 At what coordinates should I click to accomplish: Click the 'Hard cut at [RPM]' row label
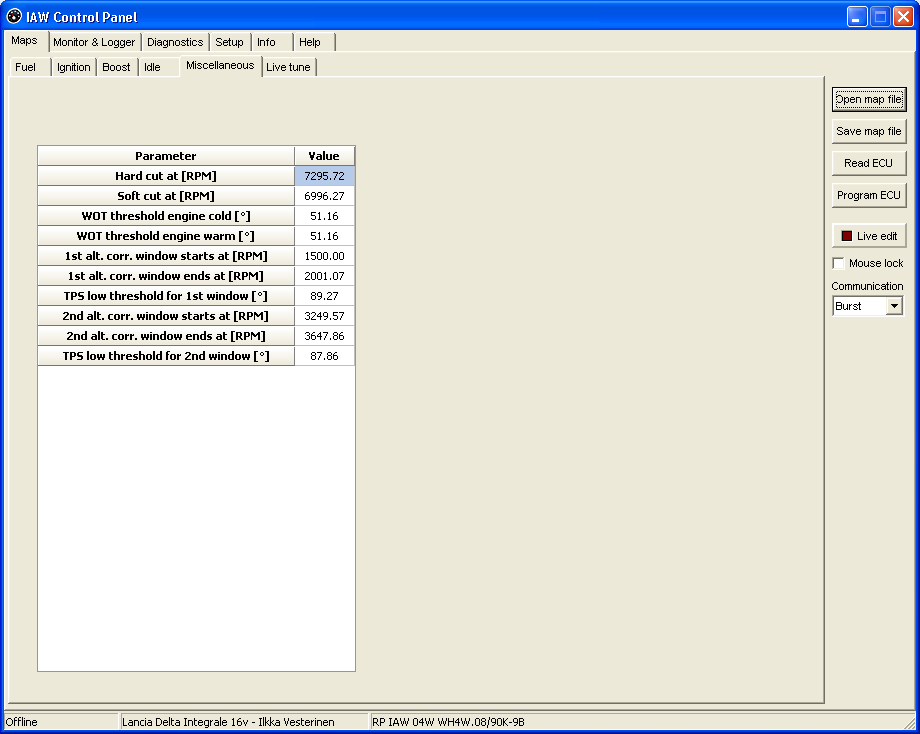[x=166, y=176]
